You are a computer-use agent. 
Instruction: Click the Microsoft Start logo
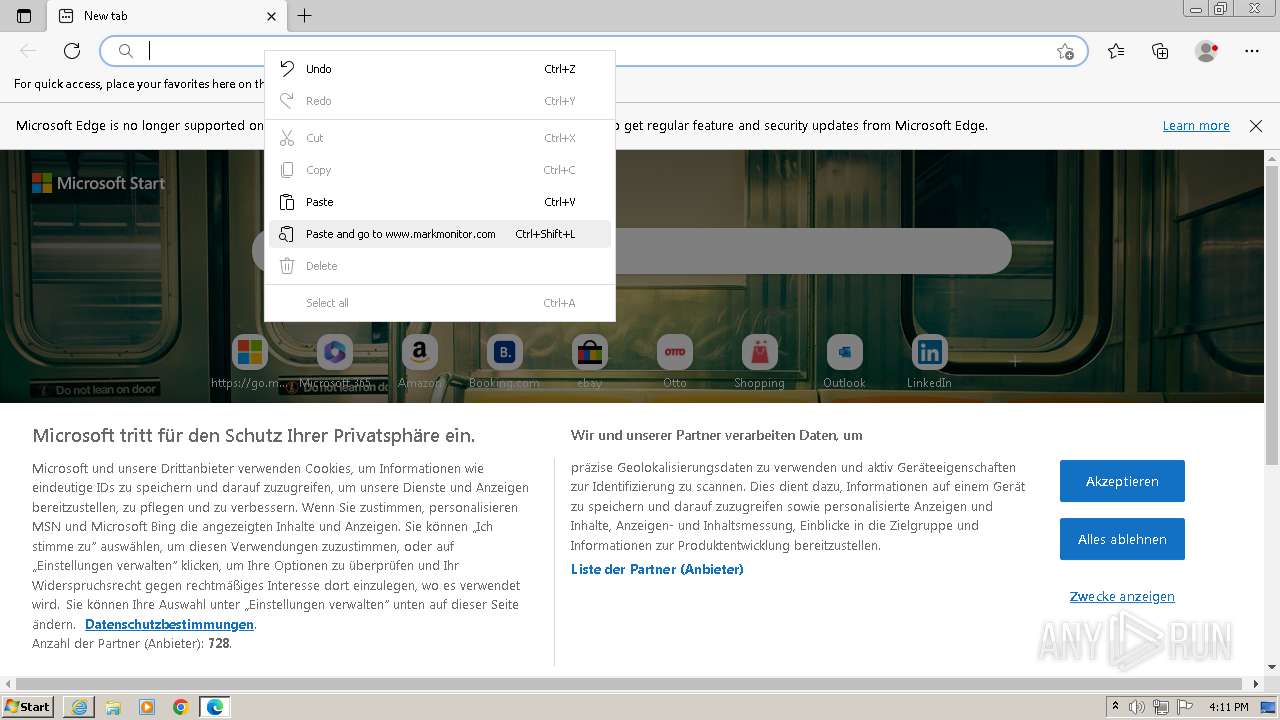coord(98,183)
